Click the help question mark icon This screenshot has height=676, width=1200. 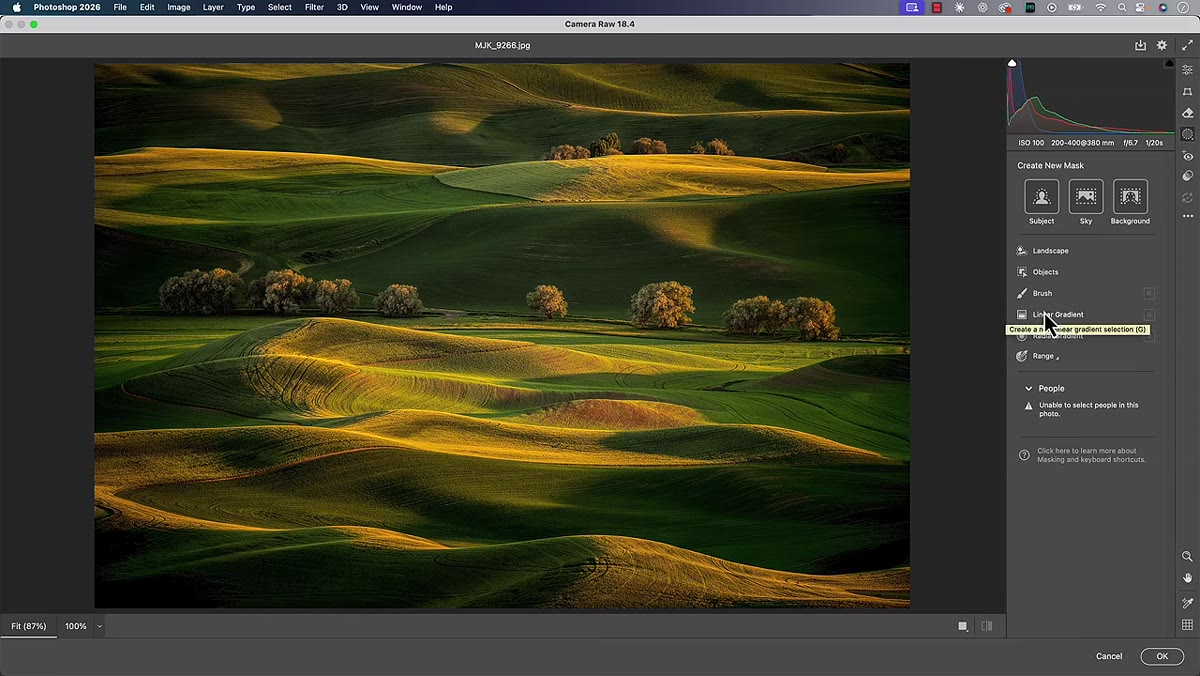click(1024, 455)
